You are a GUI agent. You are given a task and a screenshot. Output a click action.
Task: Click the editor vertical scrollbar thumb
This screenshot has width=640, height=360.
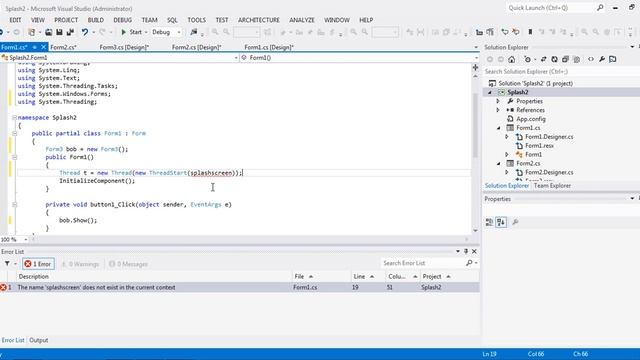475,124
